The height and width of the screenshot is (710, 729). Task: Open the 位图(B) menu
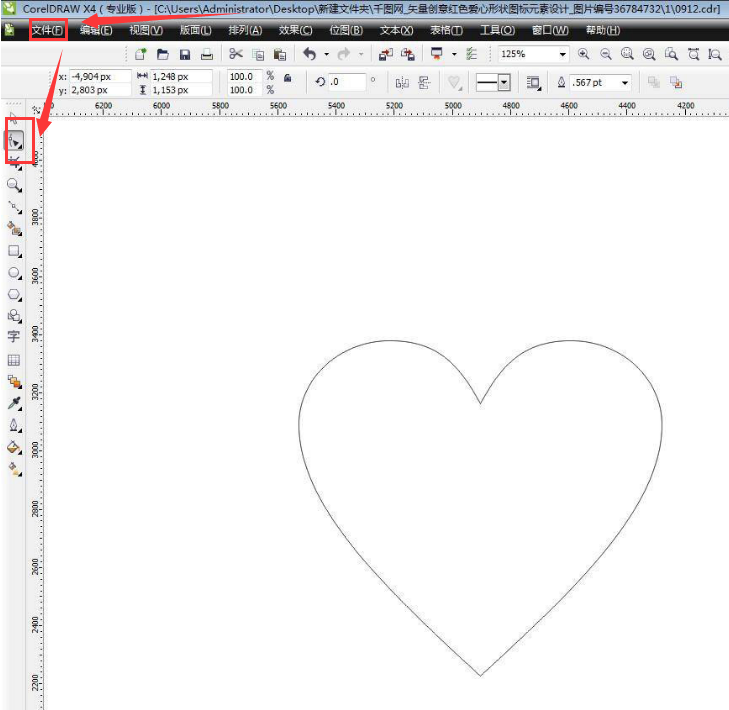(x=346, y=30)
